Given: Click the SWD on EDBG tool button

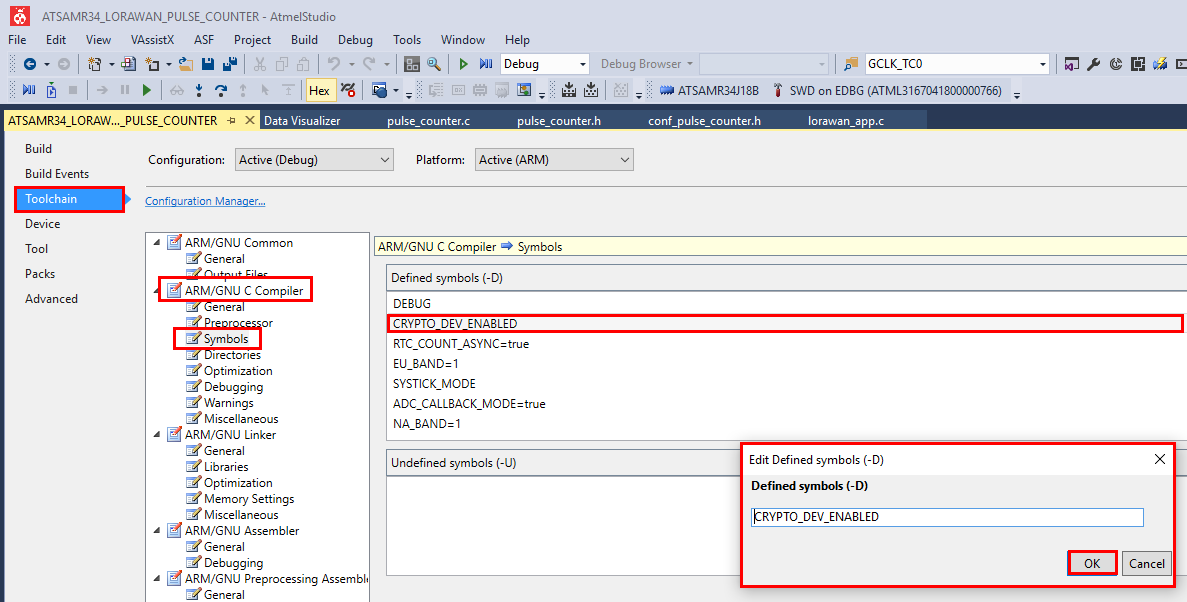Looking at the screenshot, I should pyautogui.click(x=886, y=90).
